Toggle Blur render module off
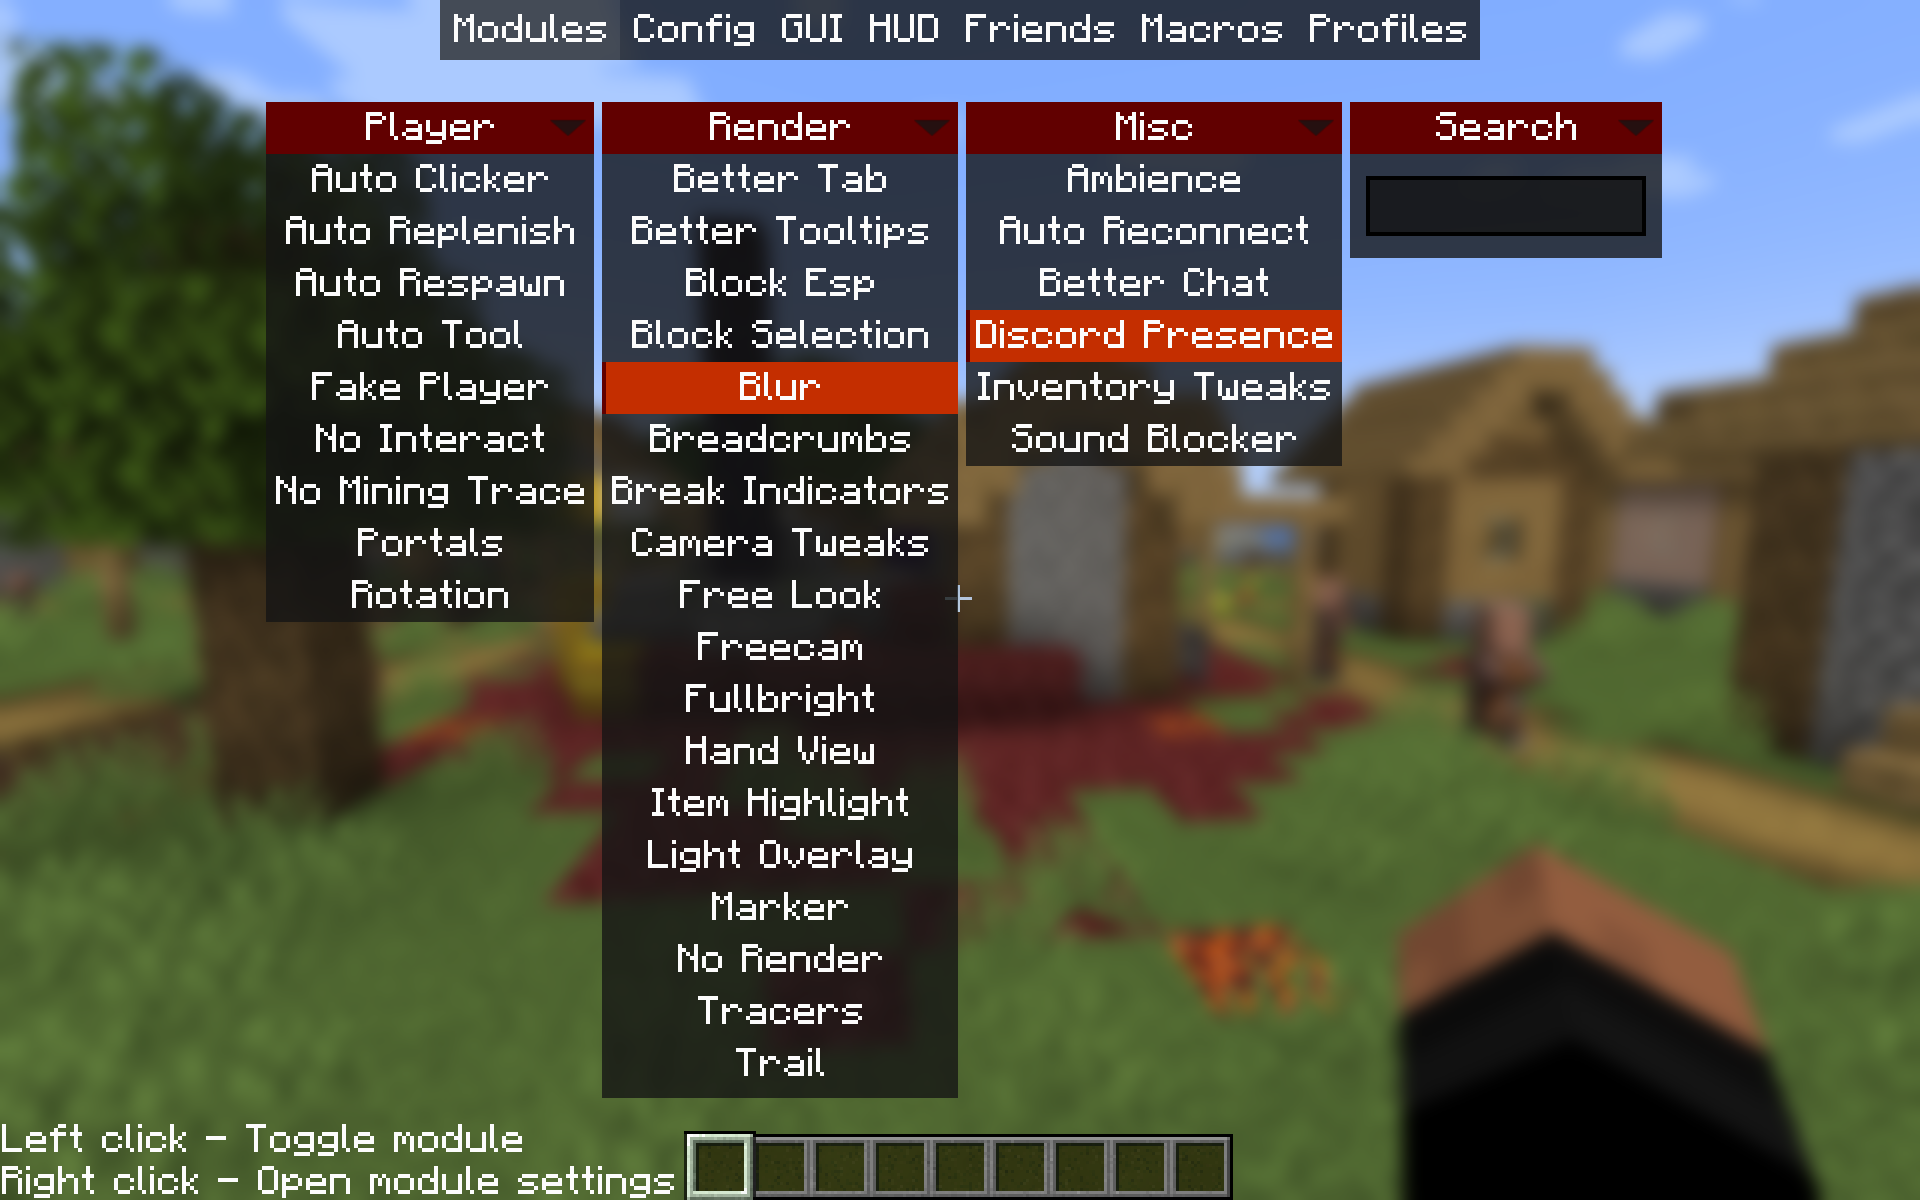 tap(780, 386)
